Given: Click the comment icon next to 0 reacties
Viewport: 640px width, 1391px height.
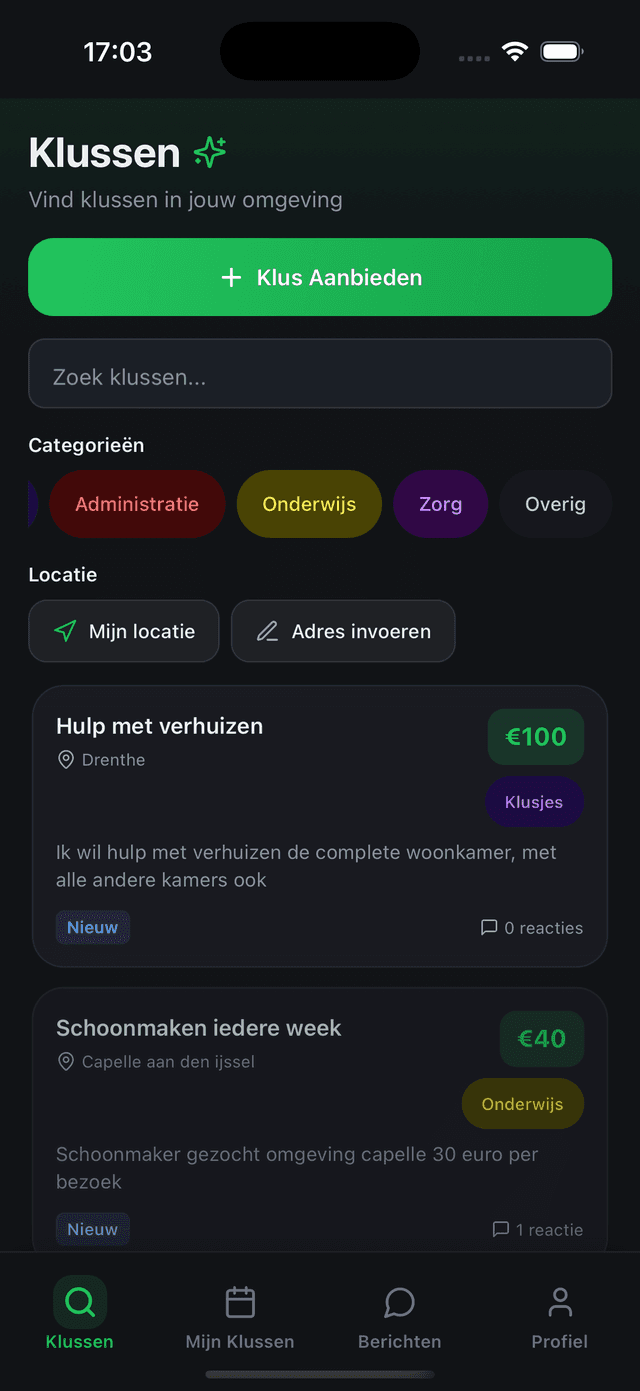Looking at the screenshot, I should [489, 927].
